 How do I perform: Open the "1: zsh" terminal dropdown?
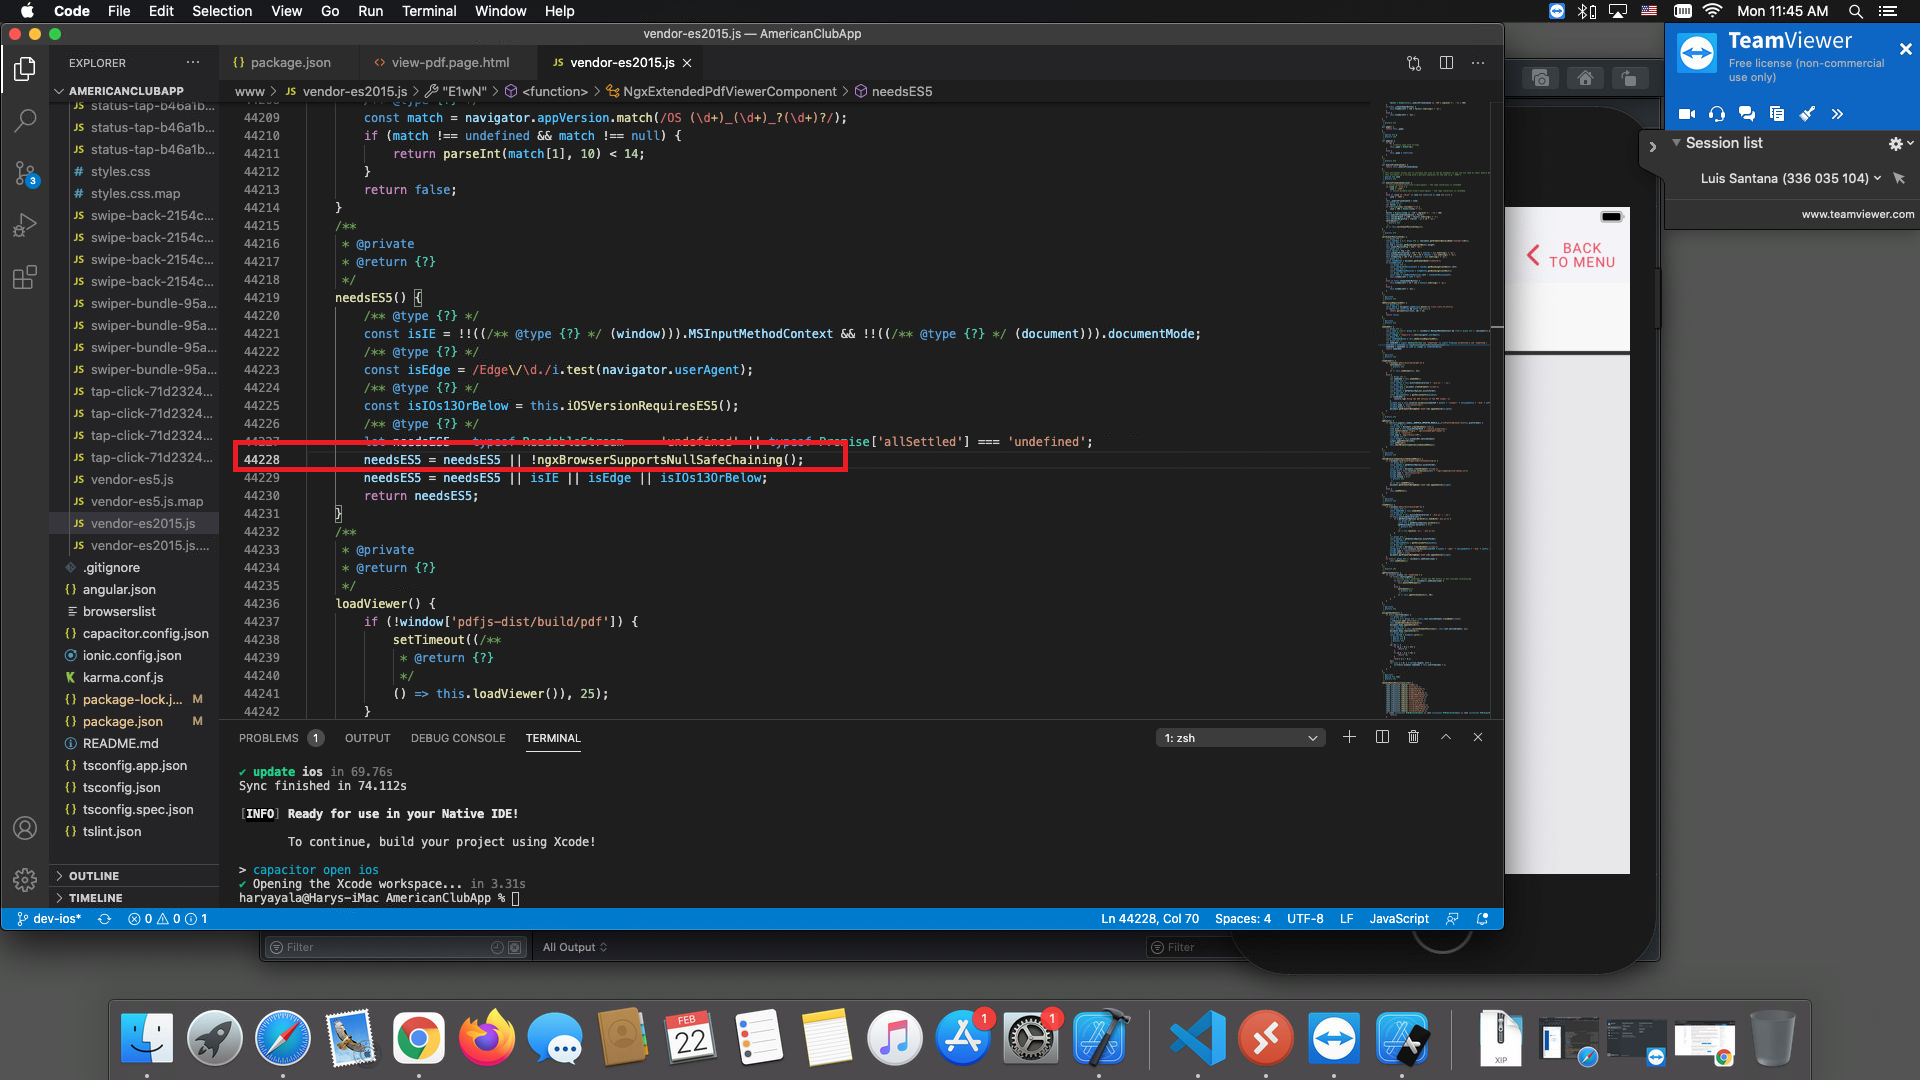(1240, 738)
